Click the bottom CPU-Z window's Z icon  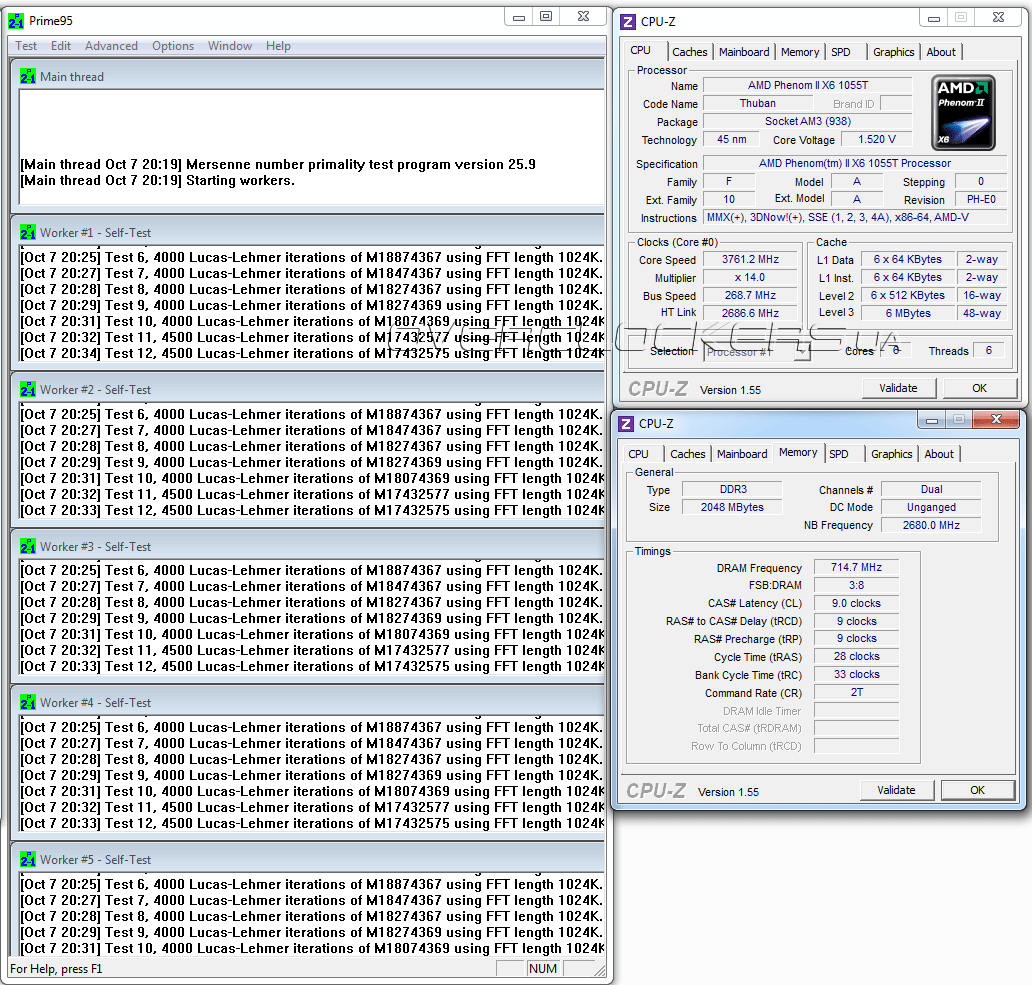pos(627,424)
